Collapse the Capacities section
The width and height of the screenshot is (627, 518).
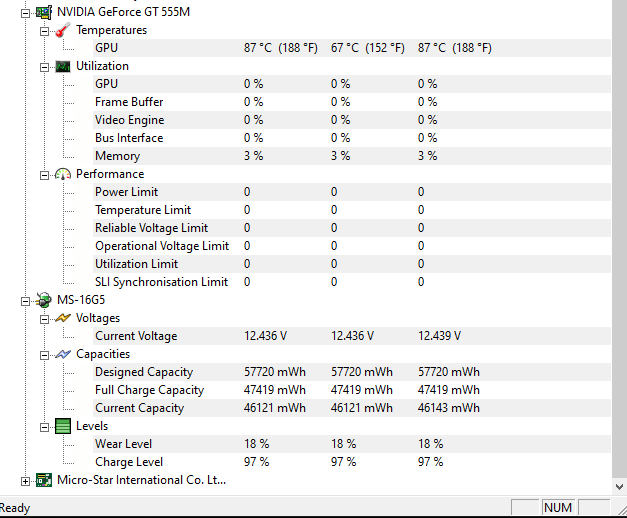click(44, 354)
